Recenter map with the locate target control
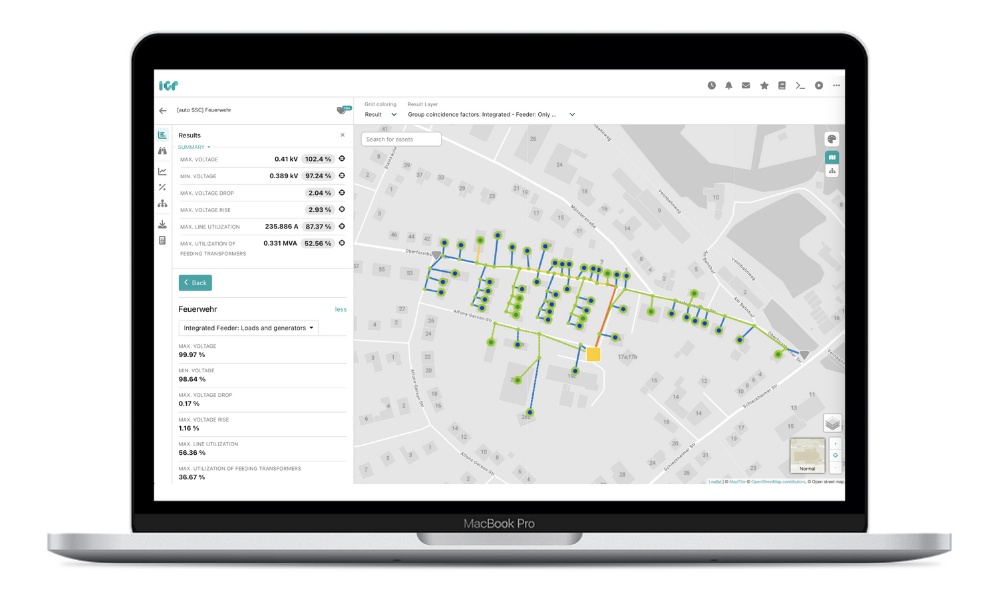 (x=835, y=455)
